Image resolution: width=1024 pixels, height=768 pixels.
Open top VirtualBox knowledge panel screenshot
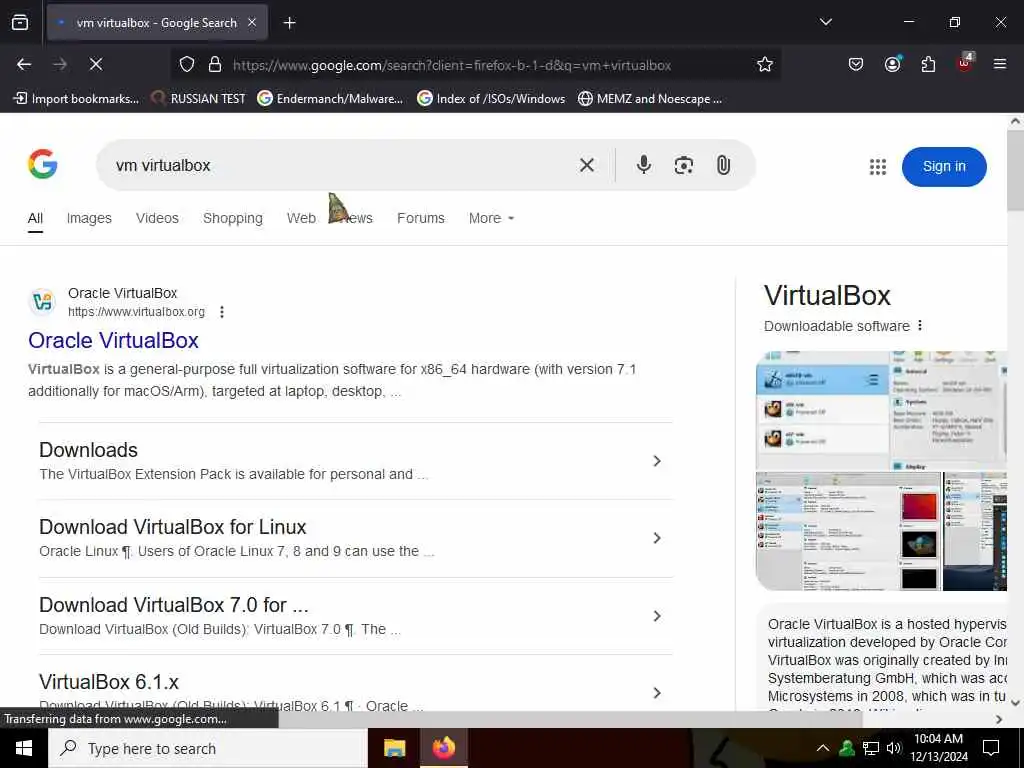(x=882, y=410)
